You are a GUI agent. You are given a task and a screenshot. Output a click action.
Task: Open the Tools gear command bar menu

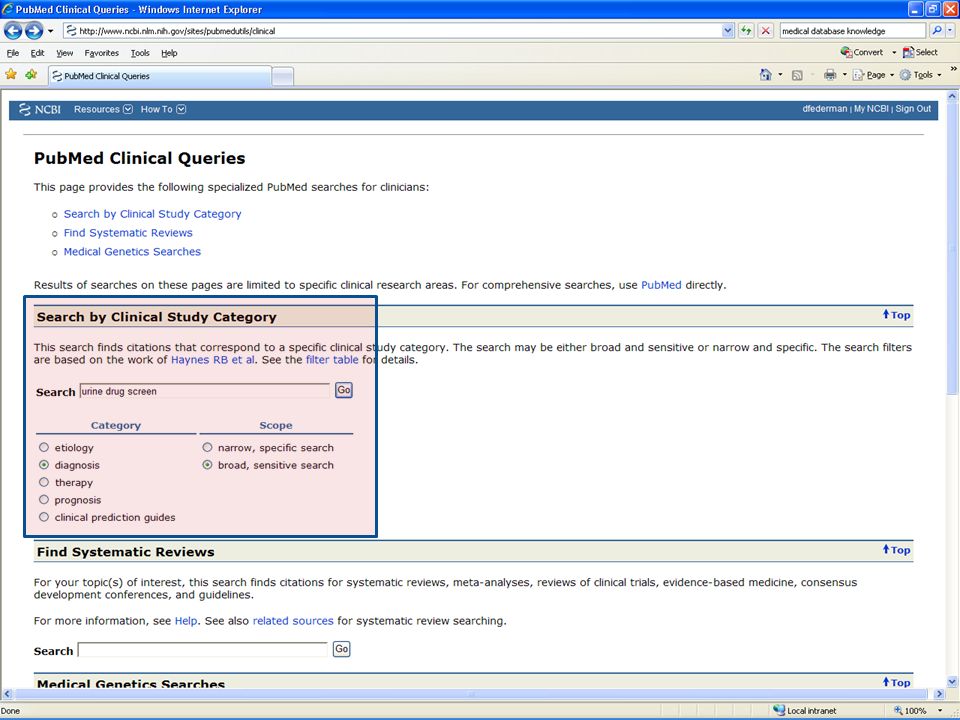point(920,75)
